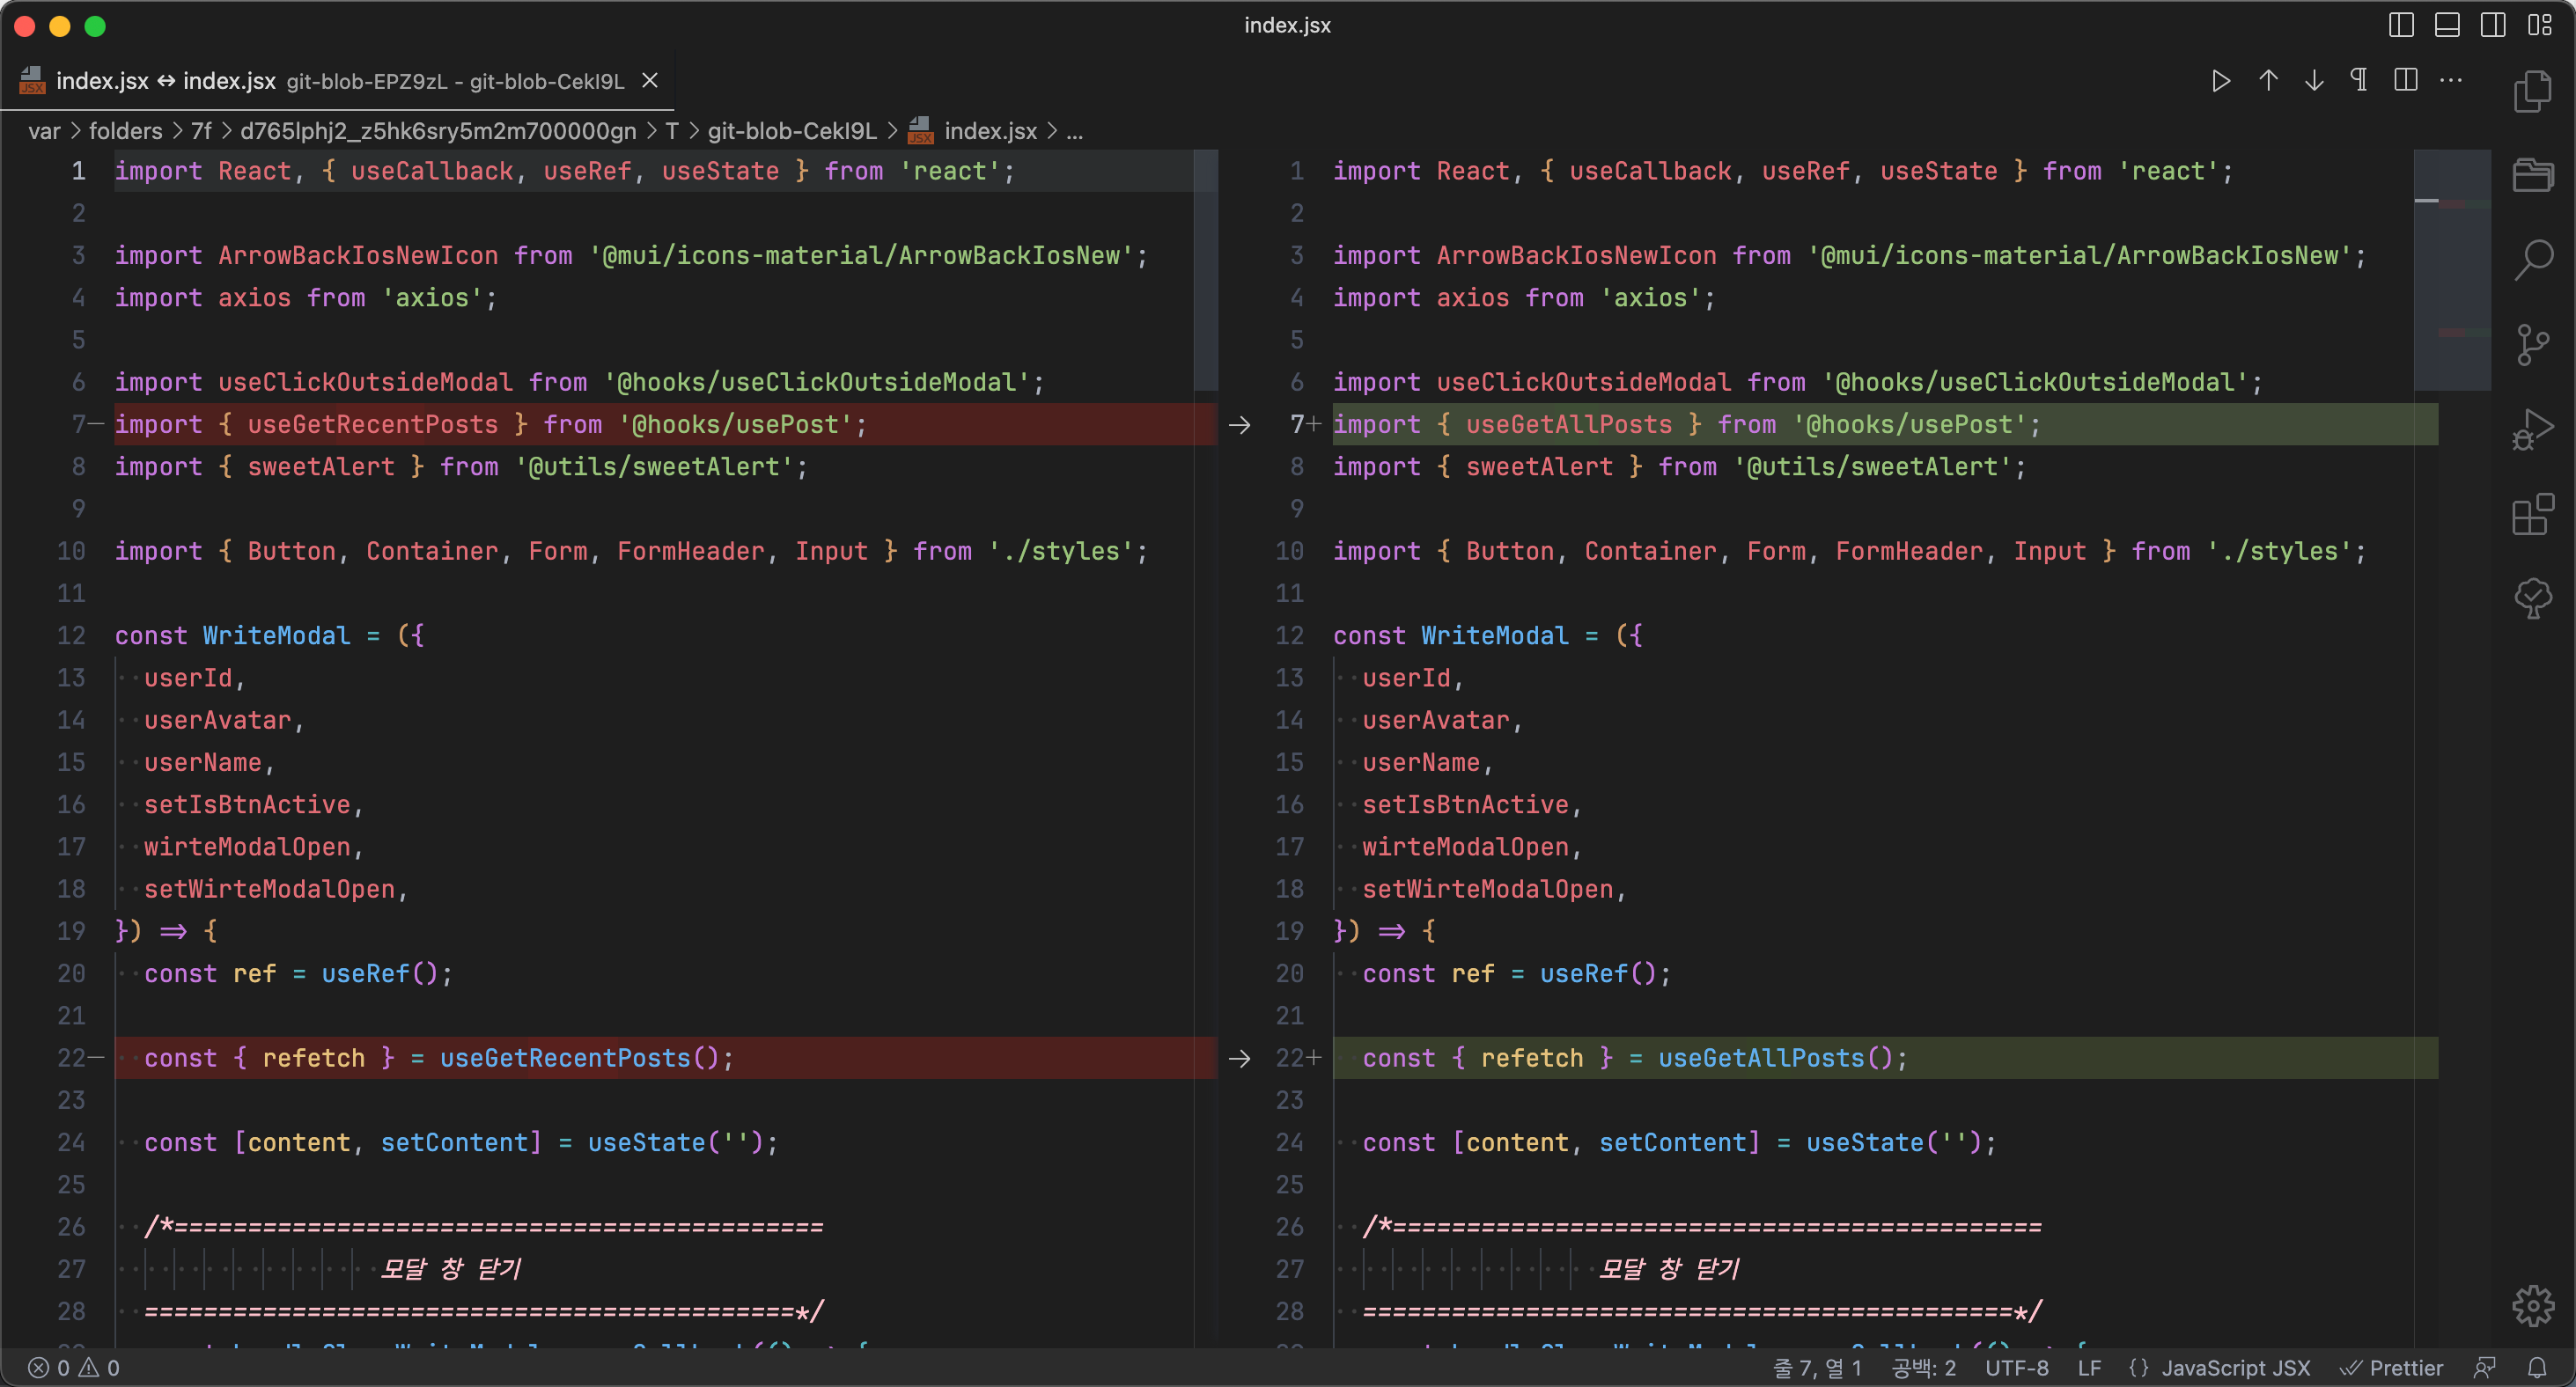Go to previous change arrow
The height and width of the screenshot is (1387, 2576).
(2268, 81)
